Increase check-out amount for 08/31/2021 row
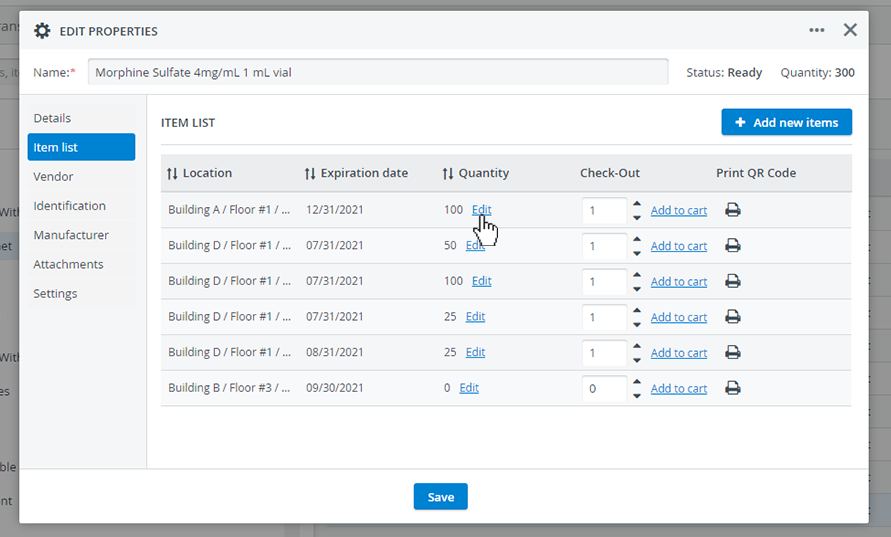This screenshot has width=891, height=537. [x=637, y=347]
